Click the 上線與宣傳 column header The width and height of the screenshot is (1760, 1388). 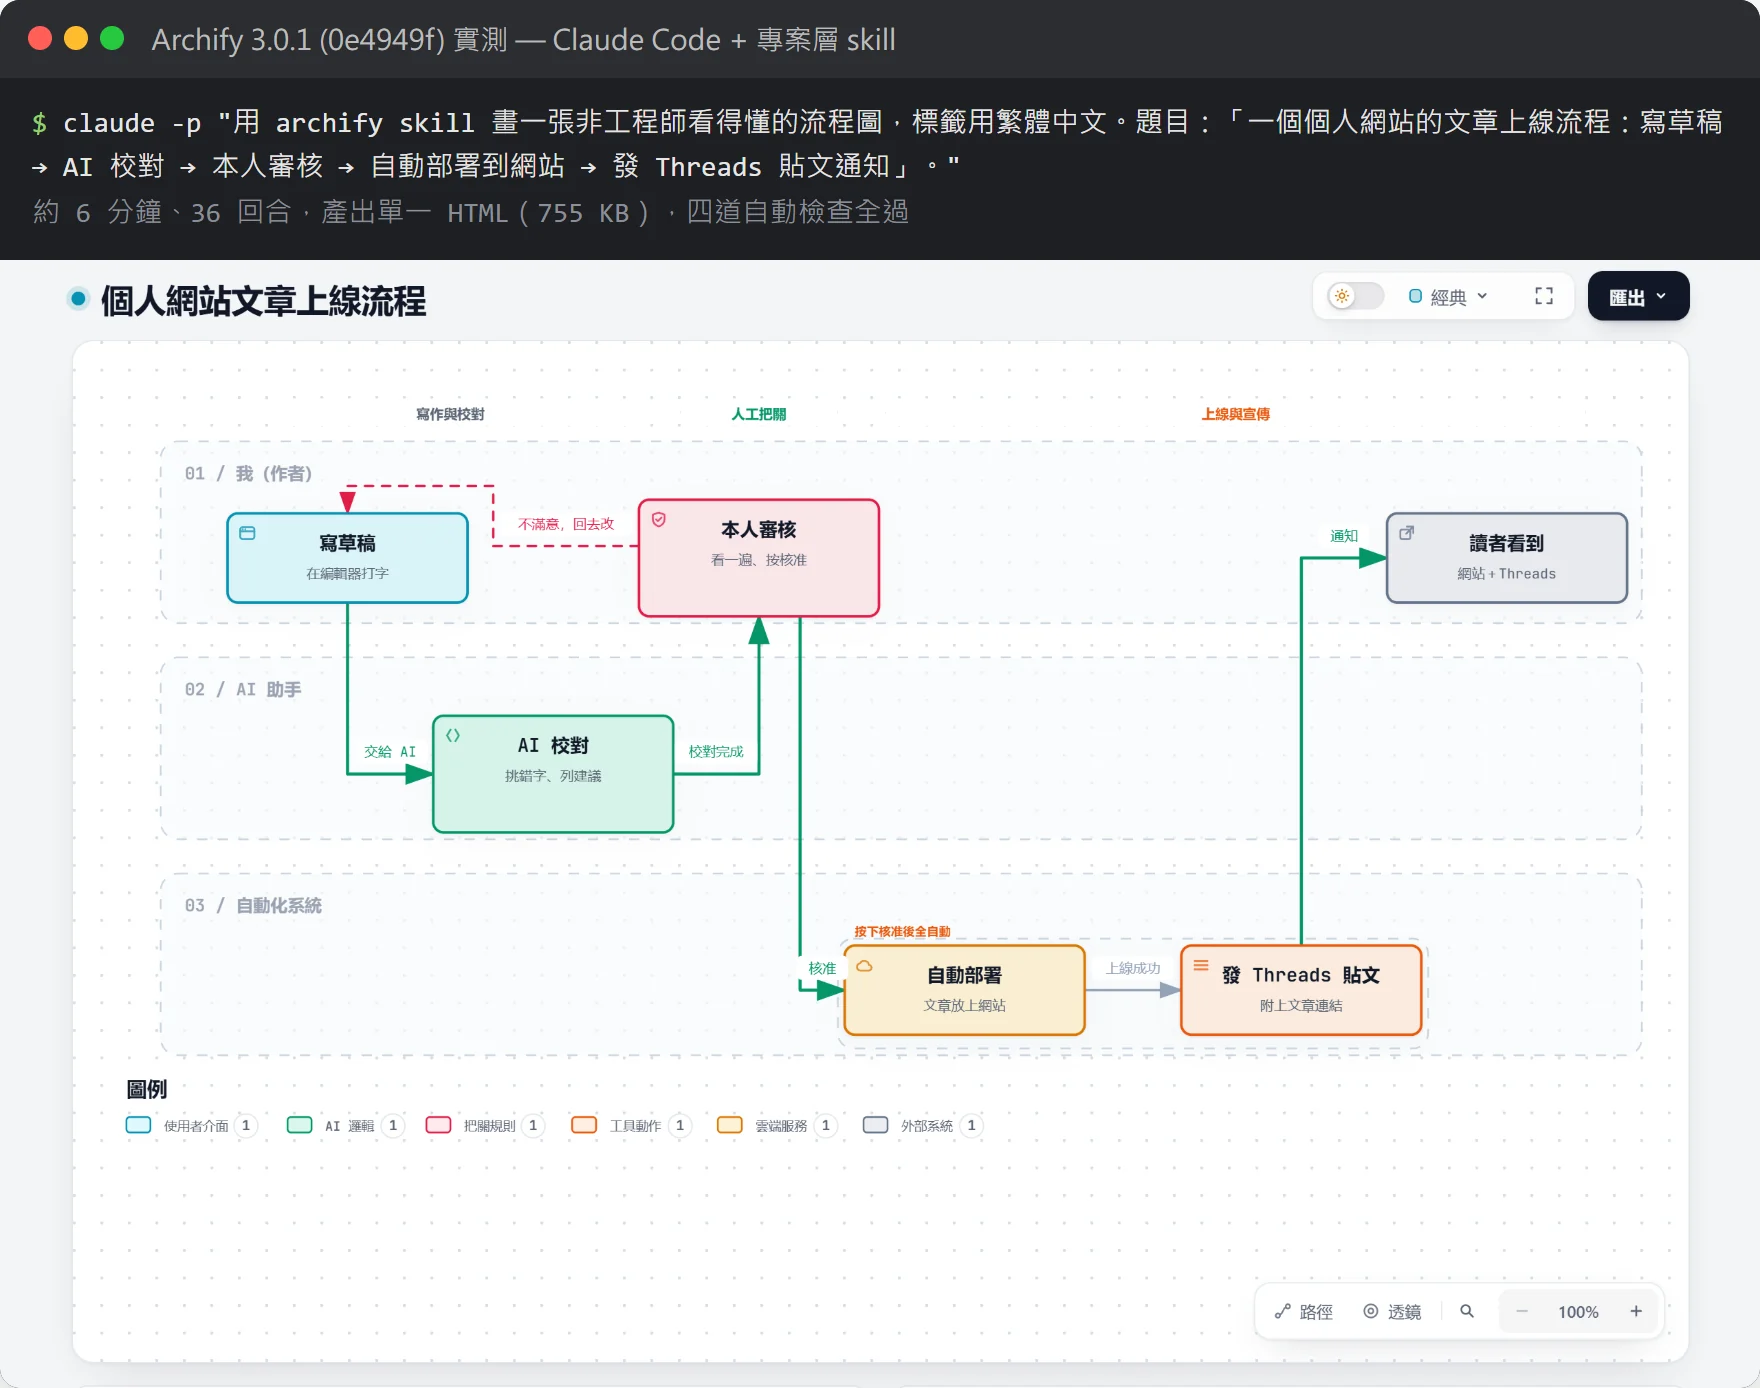coord(1236,414)
